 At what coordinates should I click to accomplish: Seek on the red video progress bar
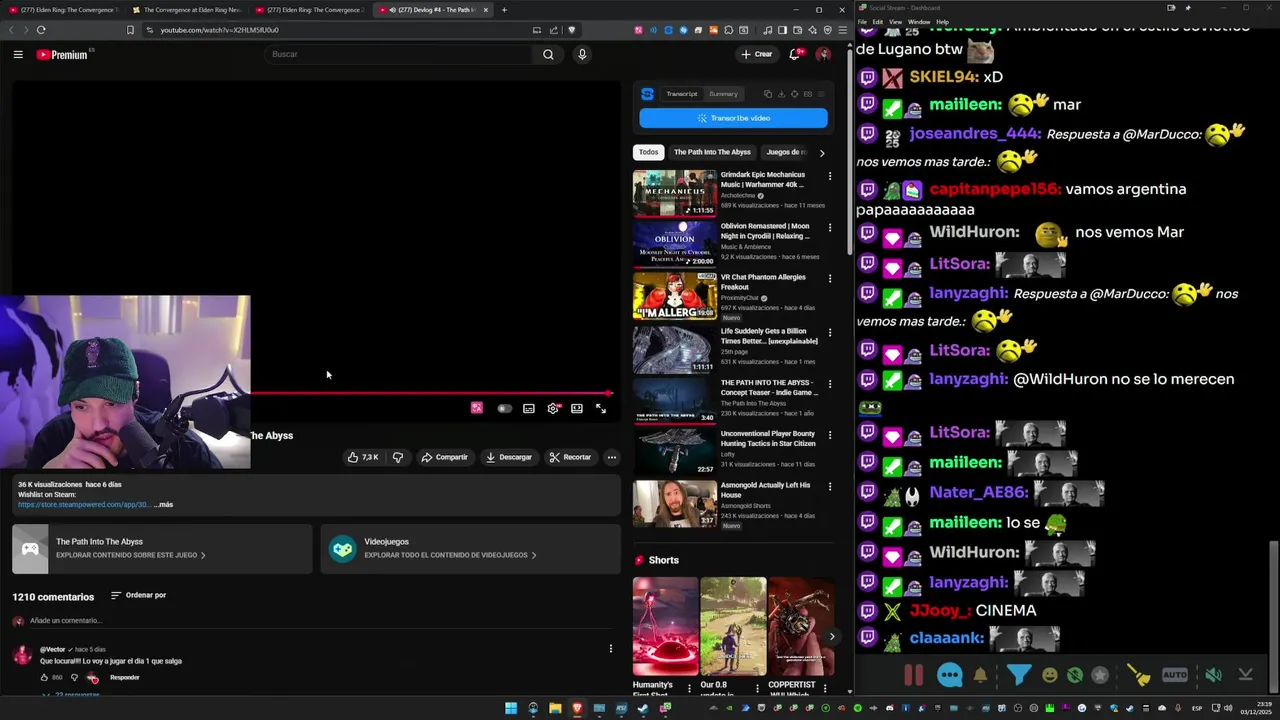[430, 393]
